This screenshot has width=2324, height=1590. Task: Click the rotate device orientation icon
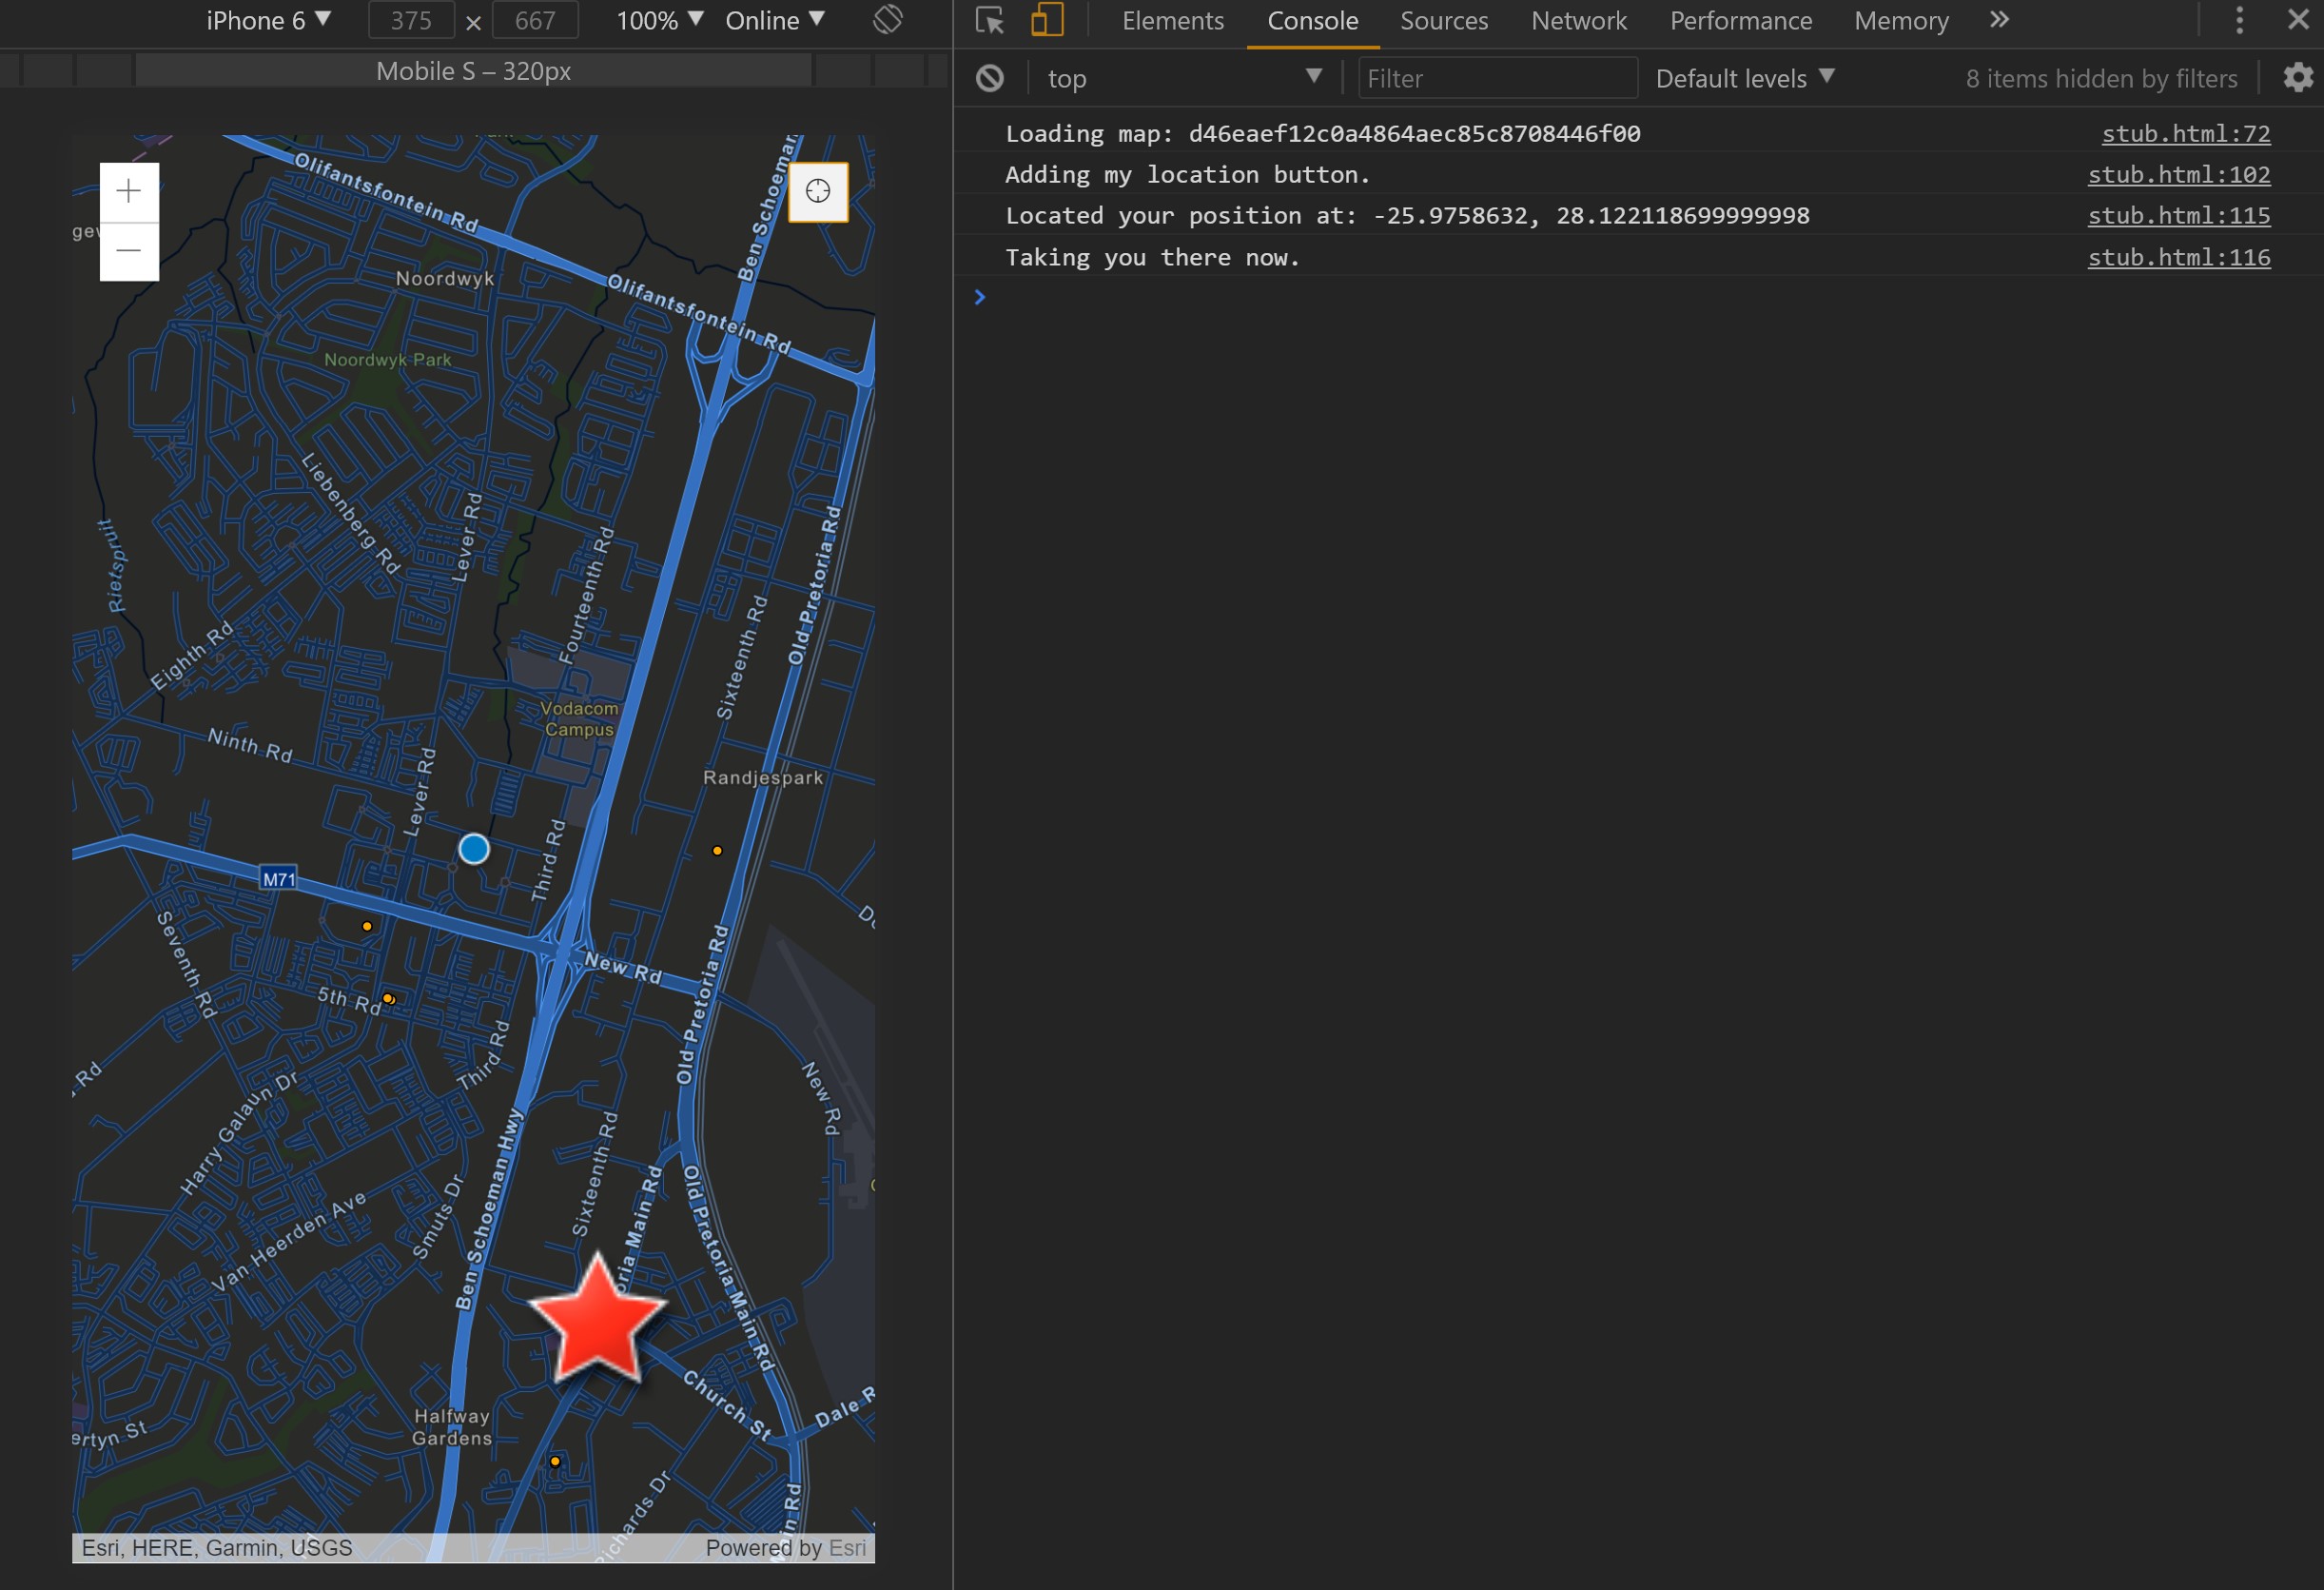pyautogui.click(x=887, y=20)
